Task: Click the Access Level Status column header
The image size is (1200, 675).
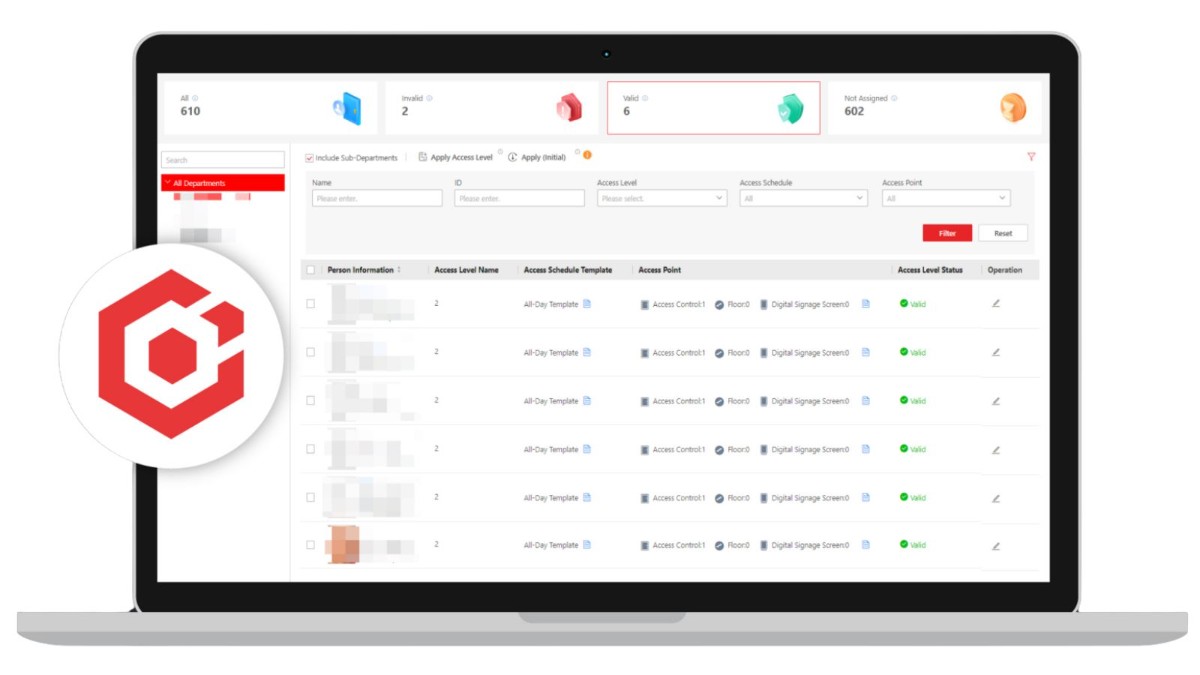Action: (x=930, y=270)
